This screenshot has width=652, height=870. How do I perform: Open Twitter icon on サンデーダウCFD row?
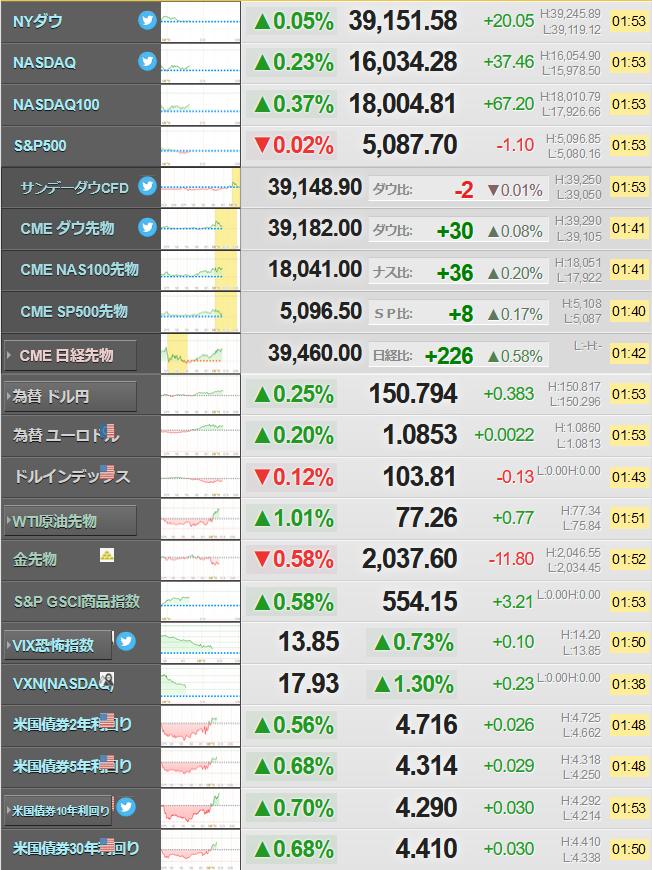(x=147, y=186)
